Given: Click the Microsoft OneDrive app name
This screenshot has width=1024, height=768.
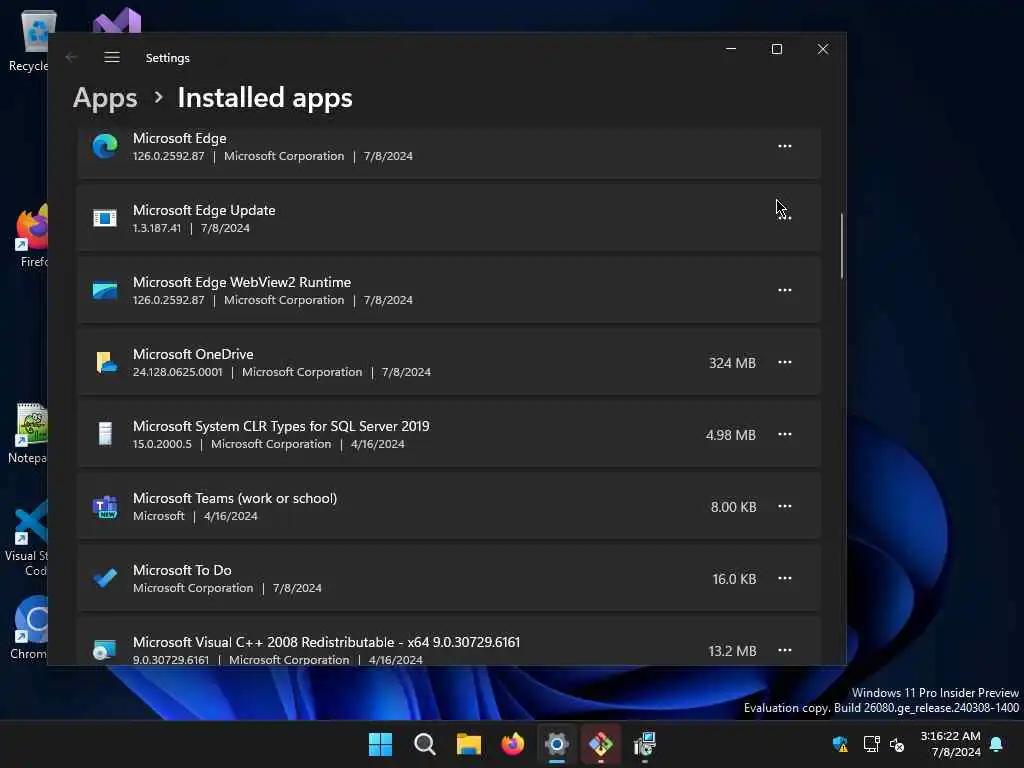Looking at the screenshot, I should click(x=193, y=354).
